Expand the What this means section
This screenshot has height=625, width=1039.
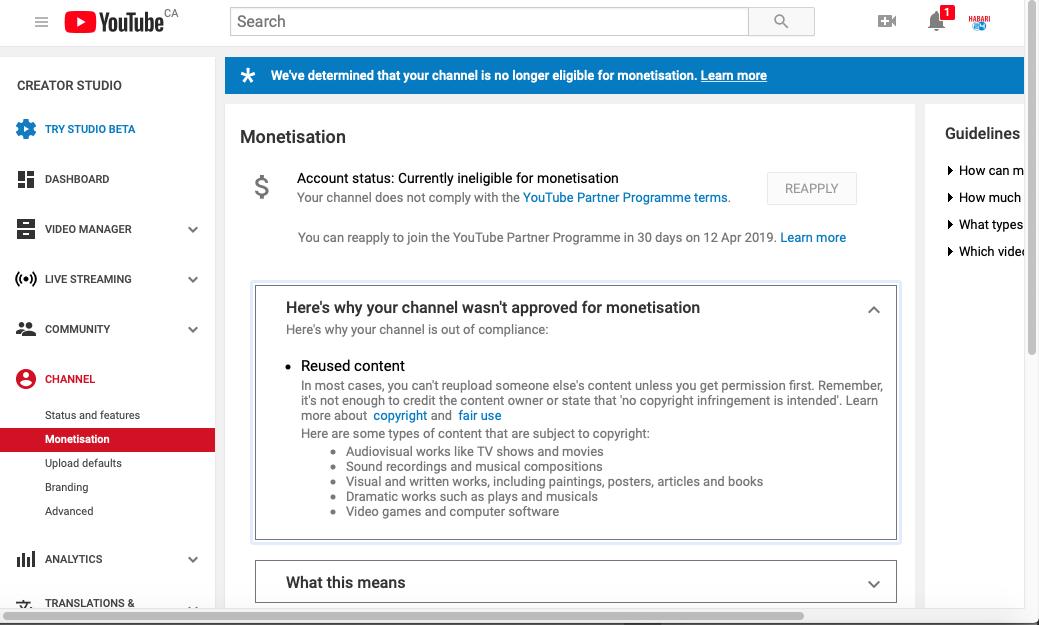[x=874, y=584]
